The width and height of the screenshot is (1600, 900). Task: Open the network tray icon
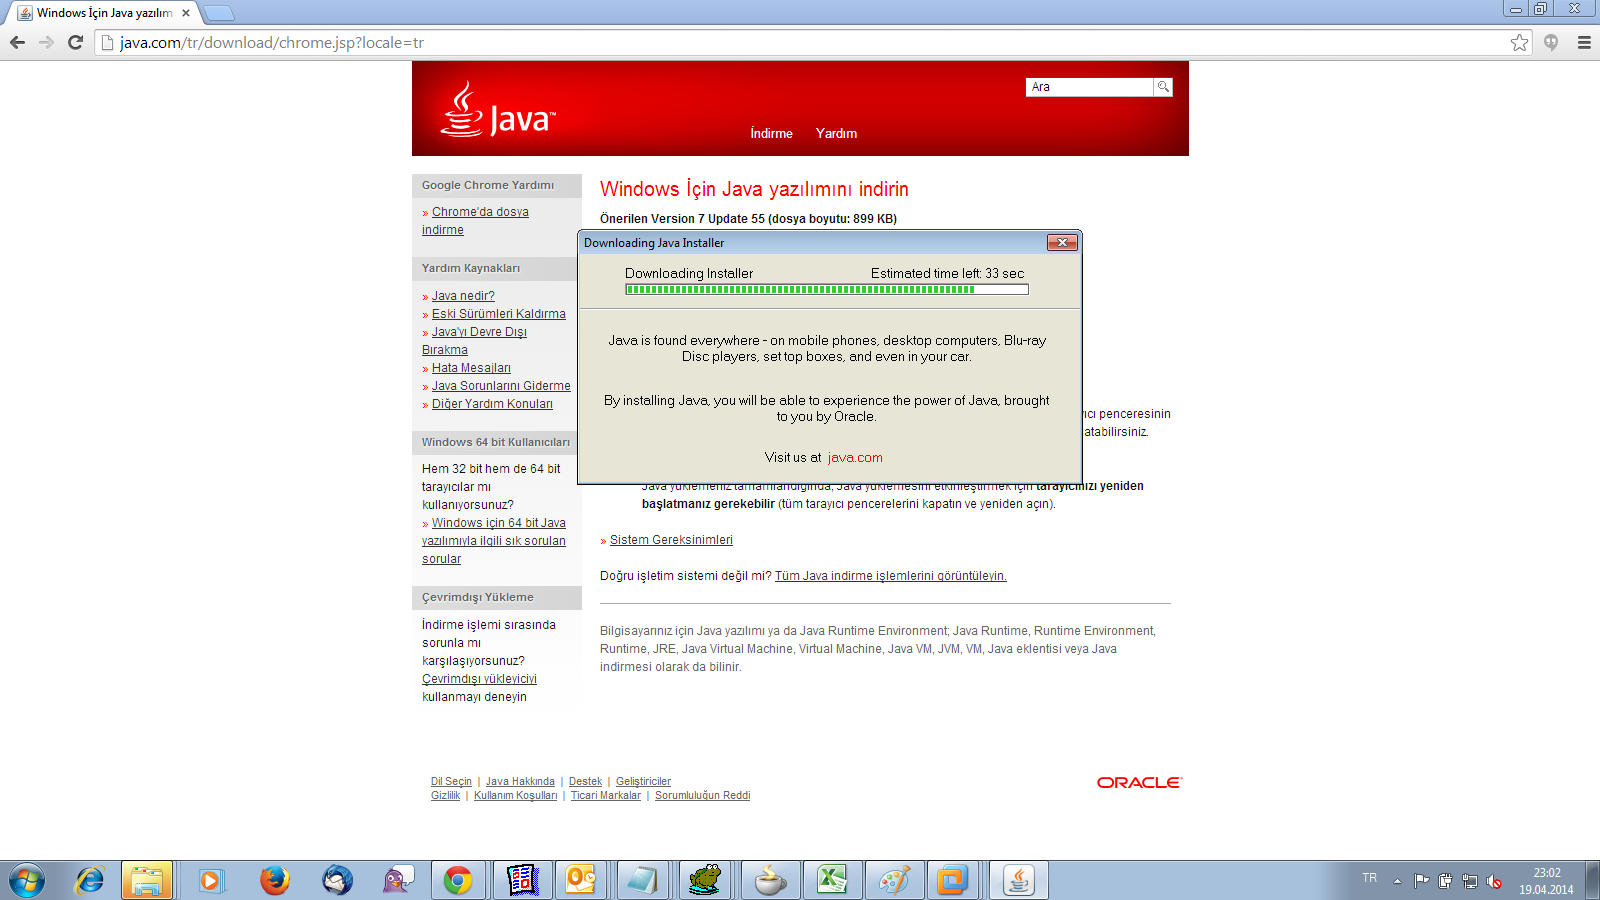click(x=1469, y=881)
